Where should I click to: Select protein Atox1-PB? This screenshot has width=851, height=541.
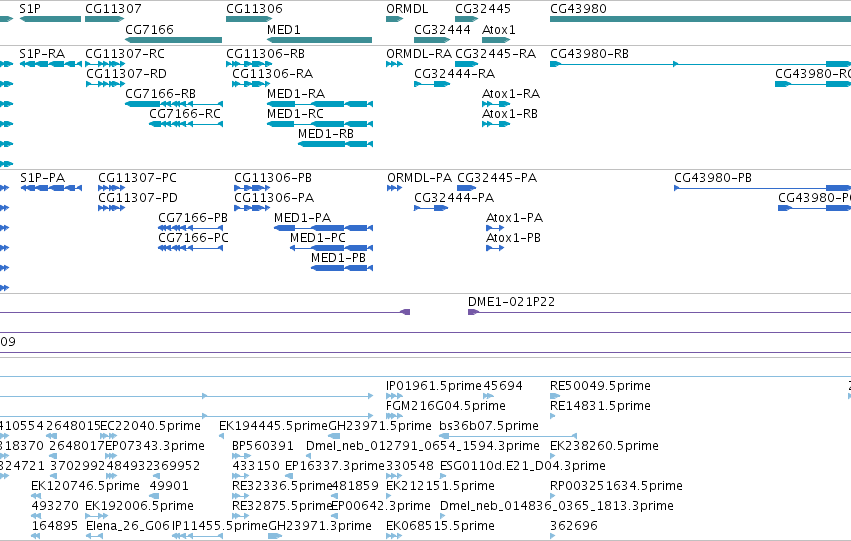[495, 249]
